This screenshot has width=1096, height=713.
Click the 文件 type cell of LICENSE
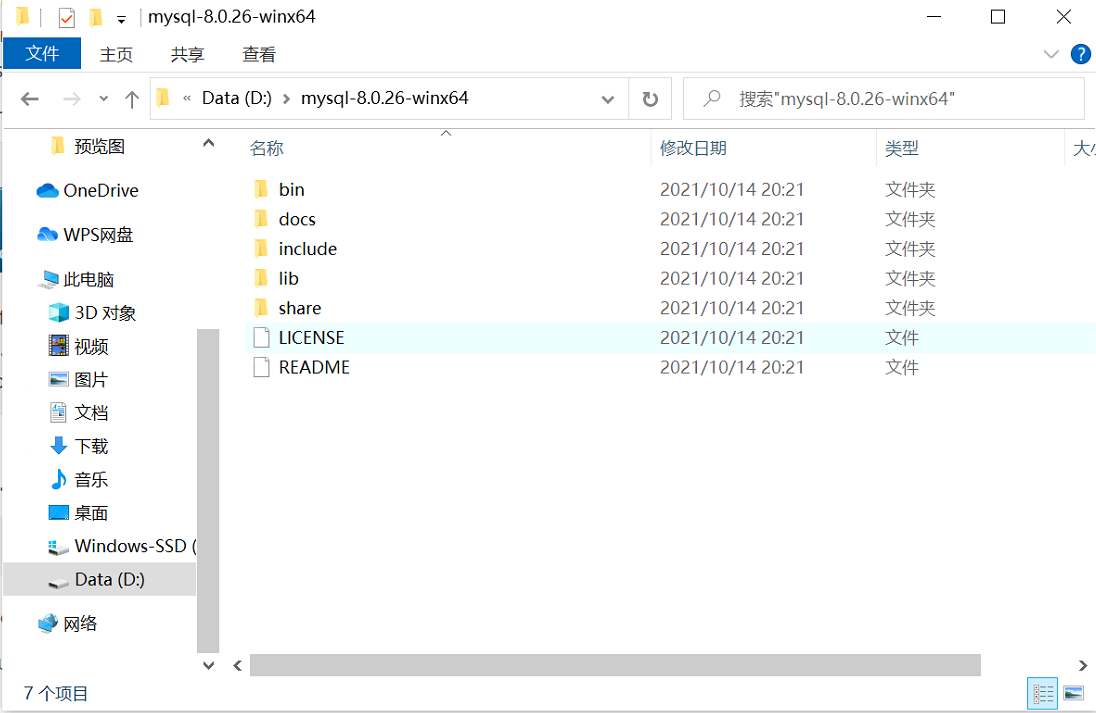point(902,338)
